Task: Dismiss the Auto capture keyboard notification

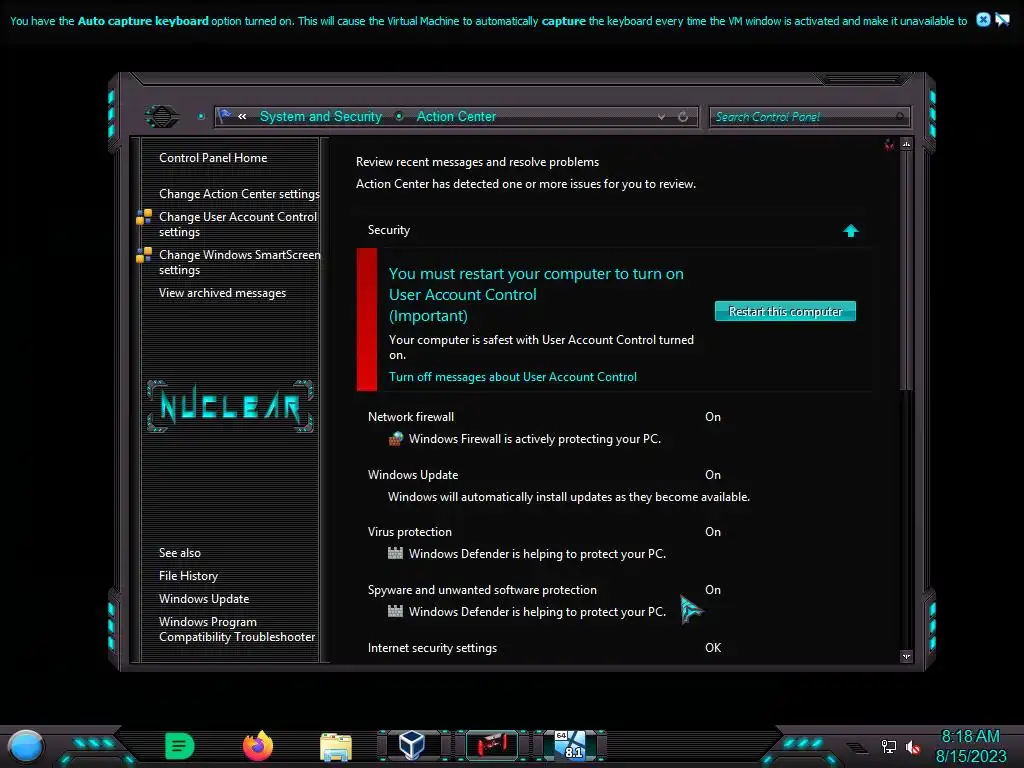Action: click(983, 20)
